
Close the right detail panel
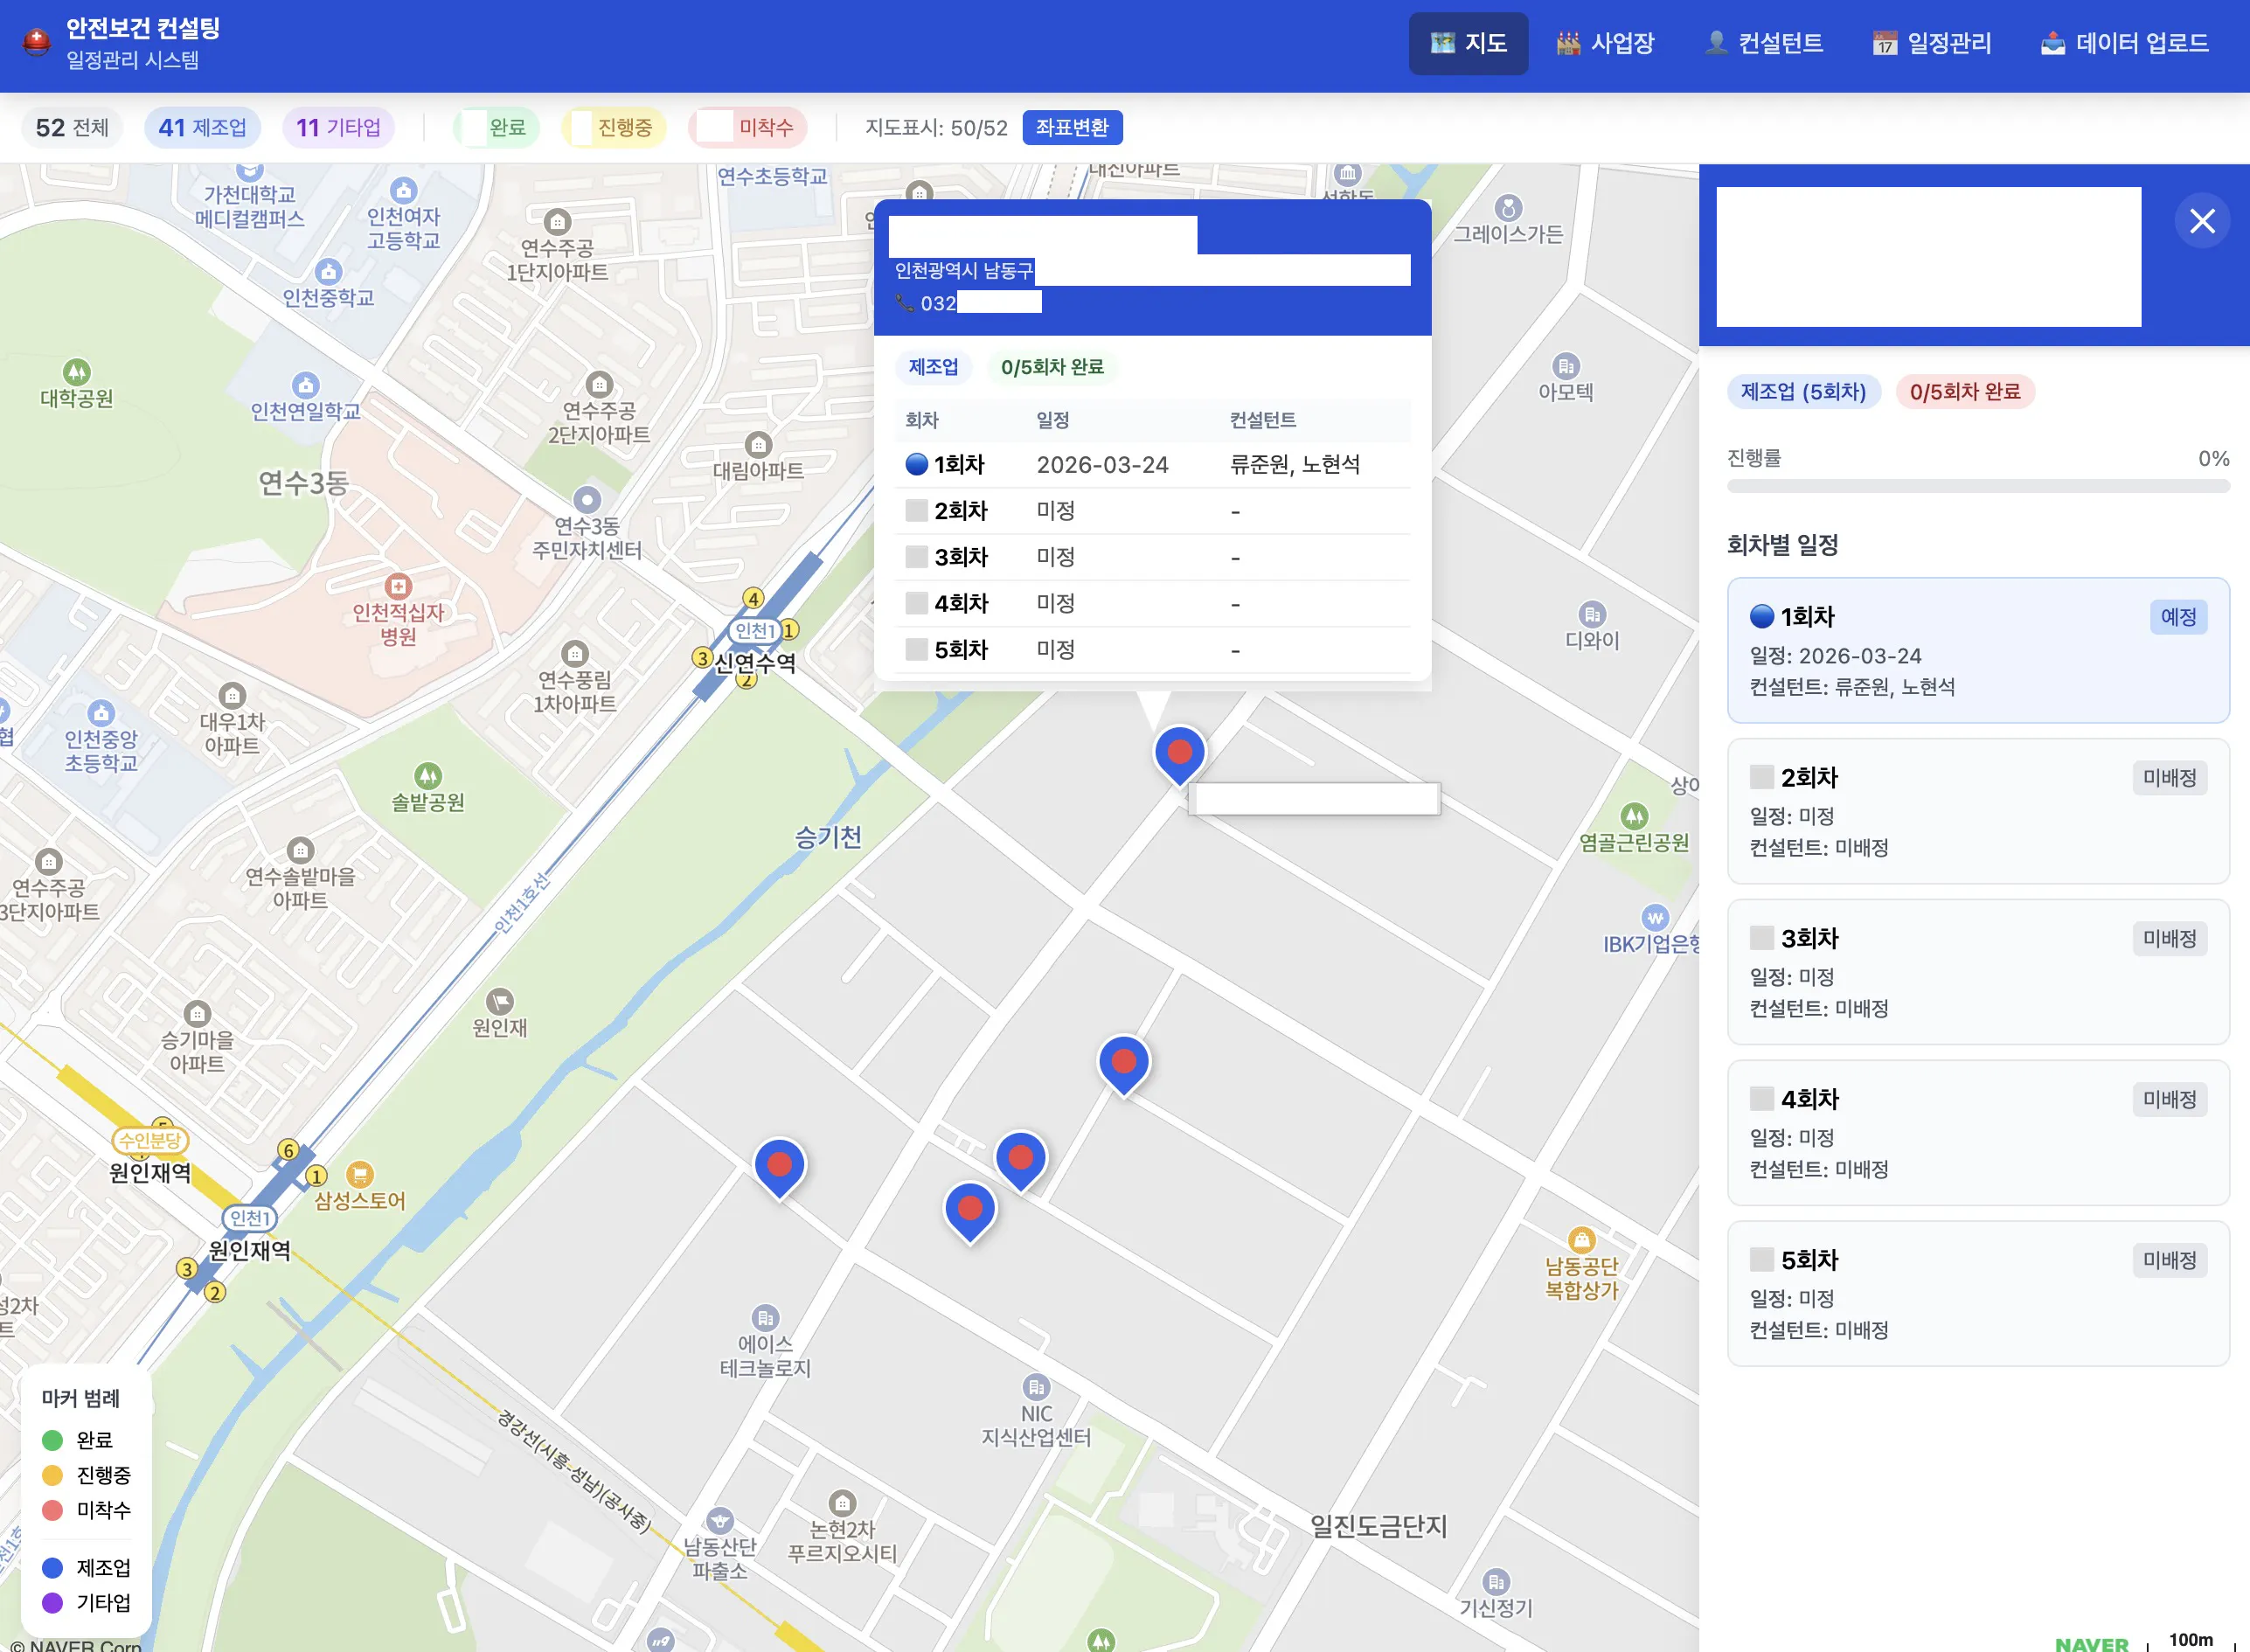click(2202, 221)
